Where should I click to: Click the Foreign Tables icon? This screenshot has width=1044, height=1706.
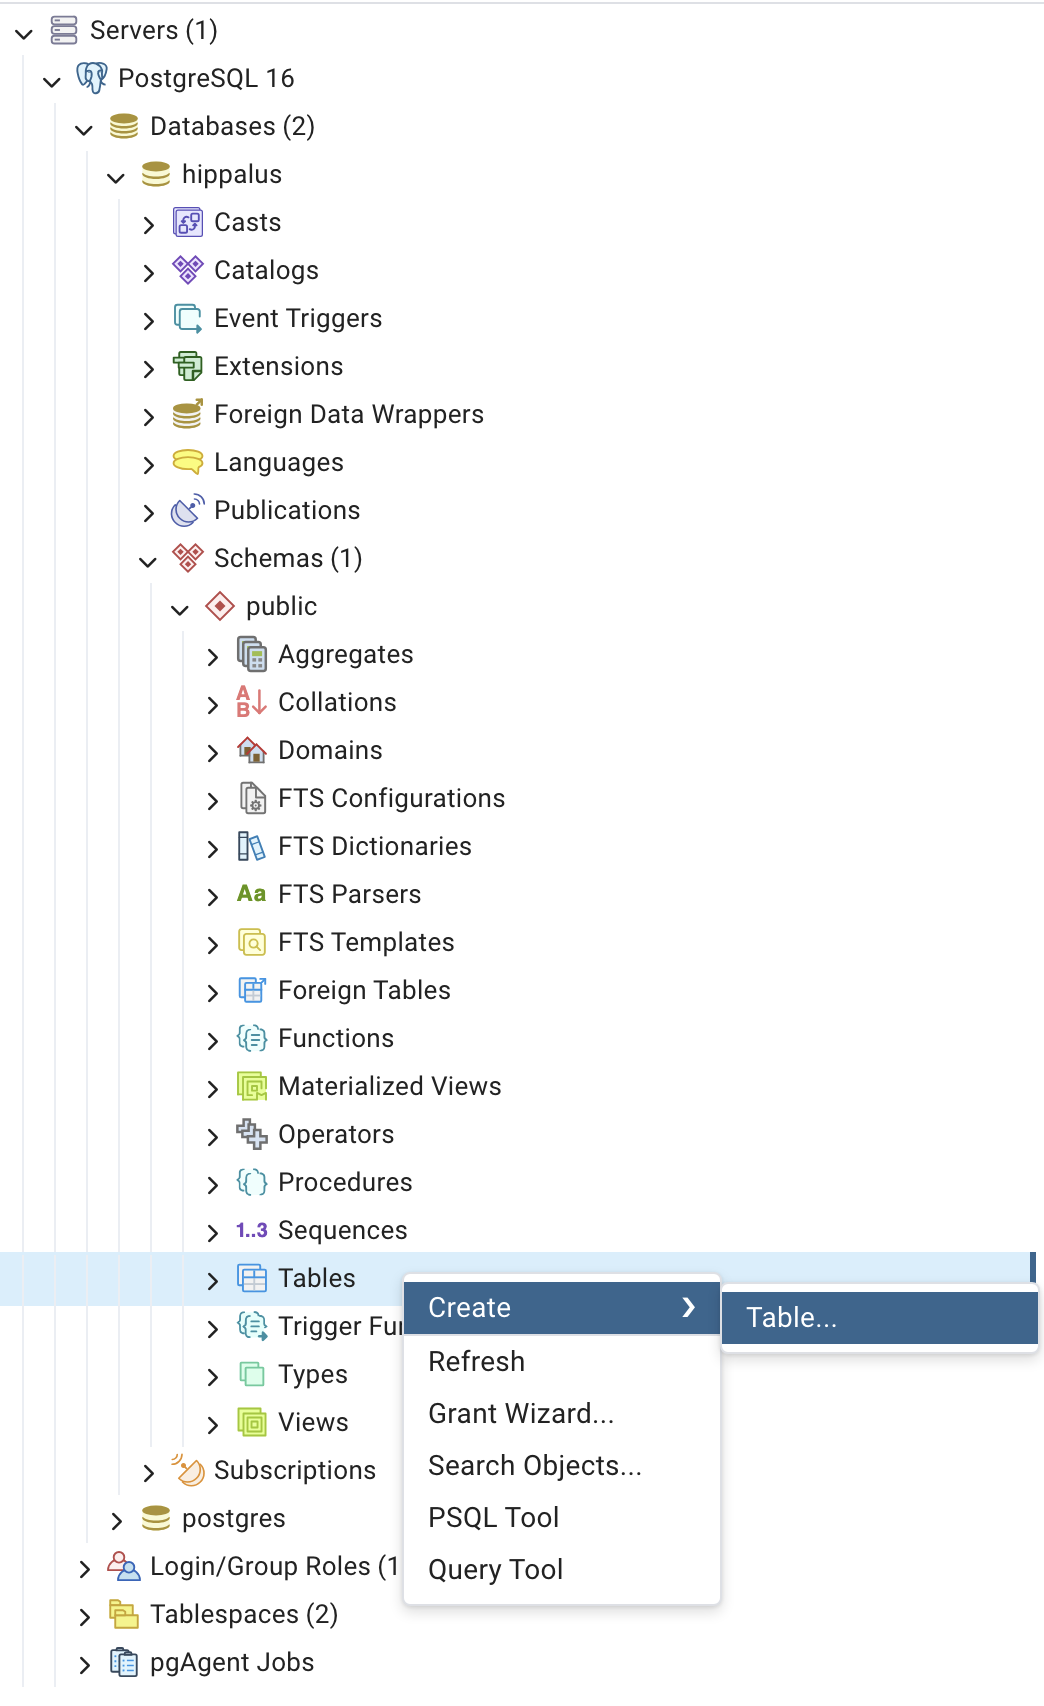click(252, 990)
